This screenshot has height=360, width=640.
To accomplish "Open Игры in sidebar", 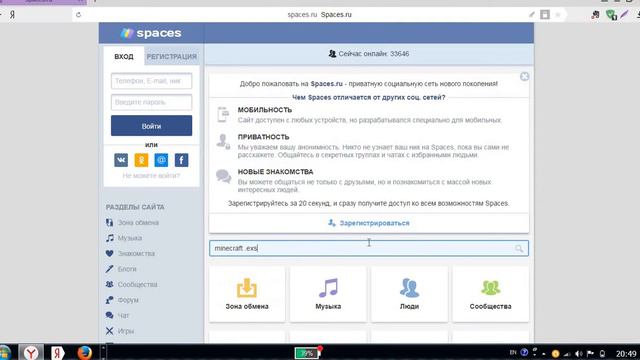I will [125, 331].
